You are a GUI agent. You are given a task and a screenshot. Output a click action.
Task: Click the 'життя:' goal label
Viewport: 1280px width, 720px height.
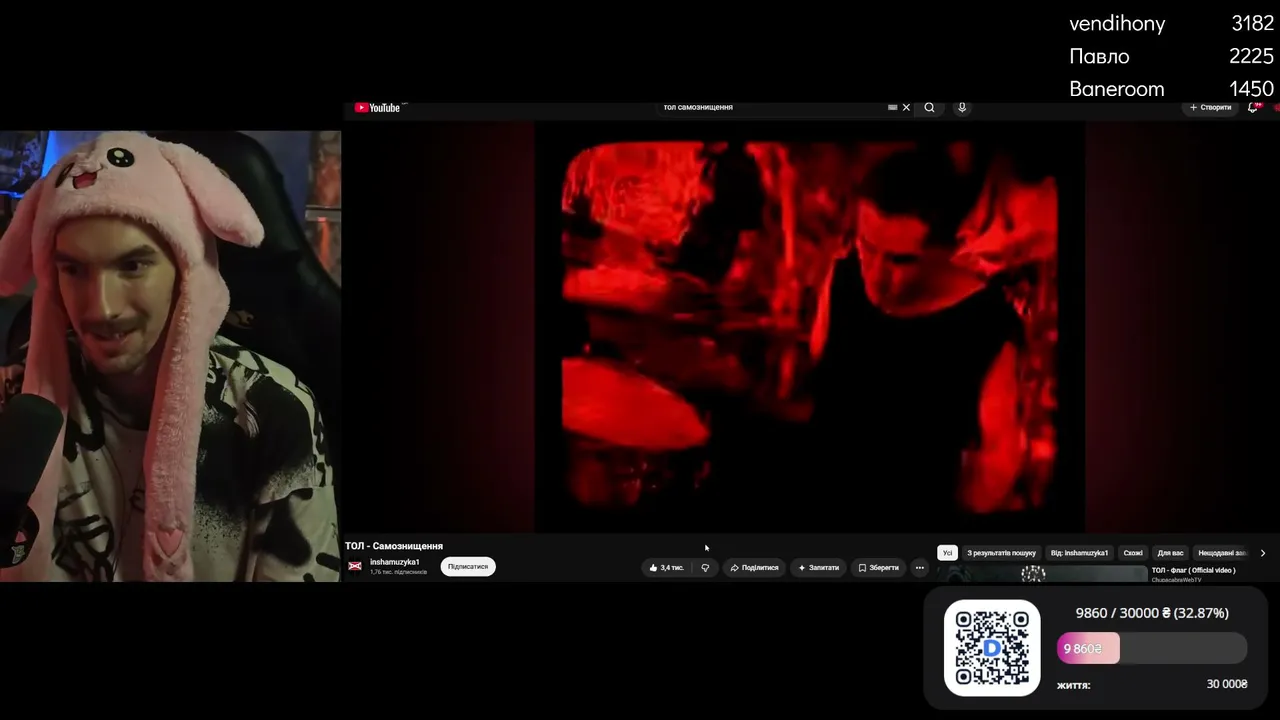pos(1073,685)
